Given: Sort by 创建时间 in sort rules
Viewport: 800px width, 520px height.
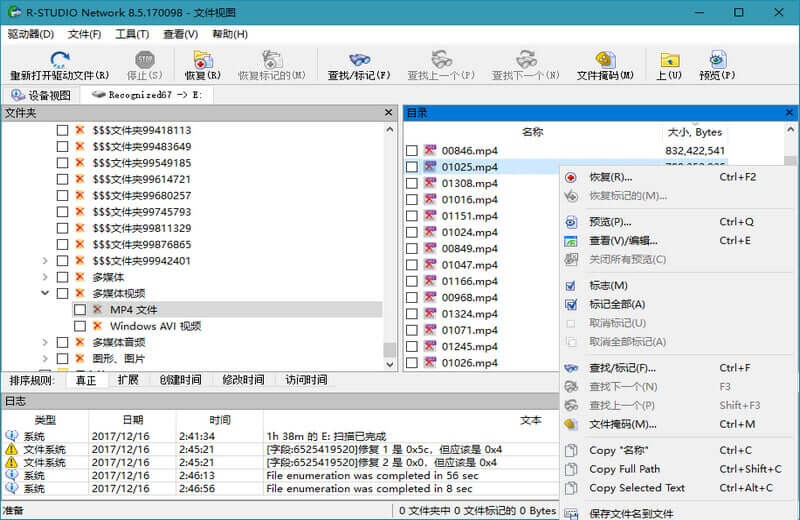Looking at the screenshot, I should tap(180, 380).
